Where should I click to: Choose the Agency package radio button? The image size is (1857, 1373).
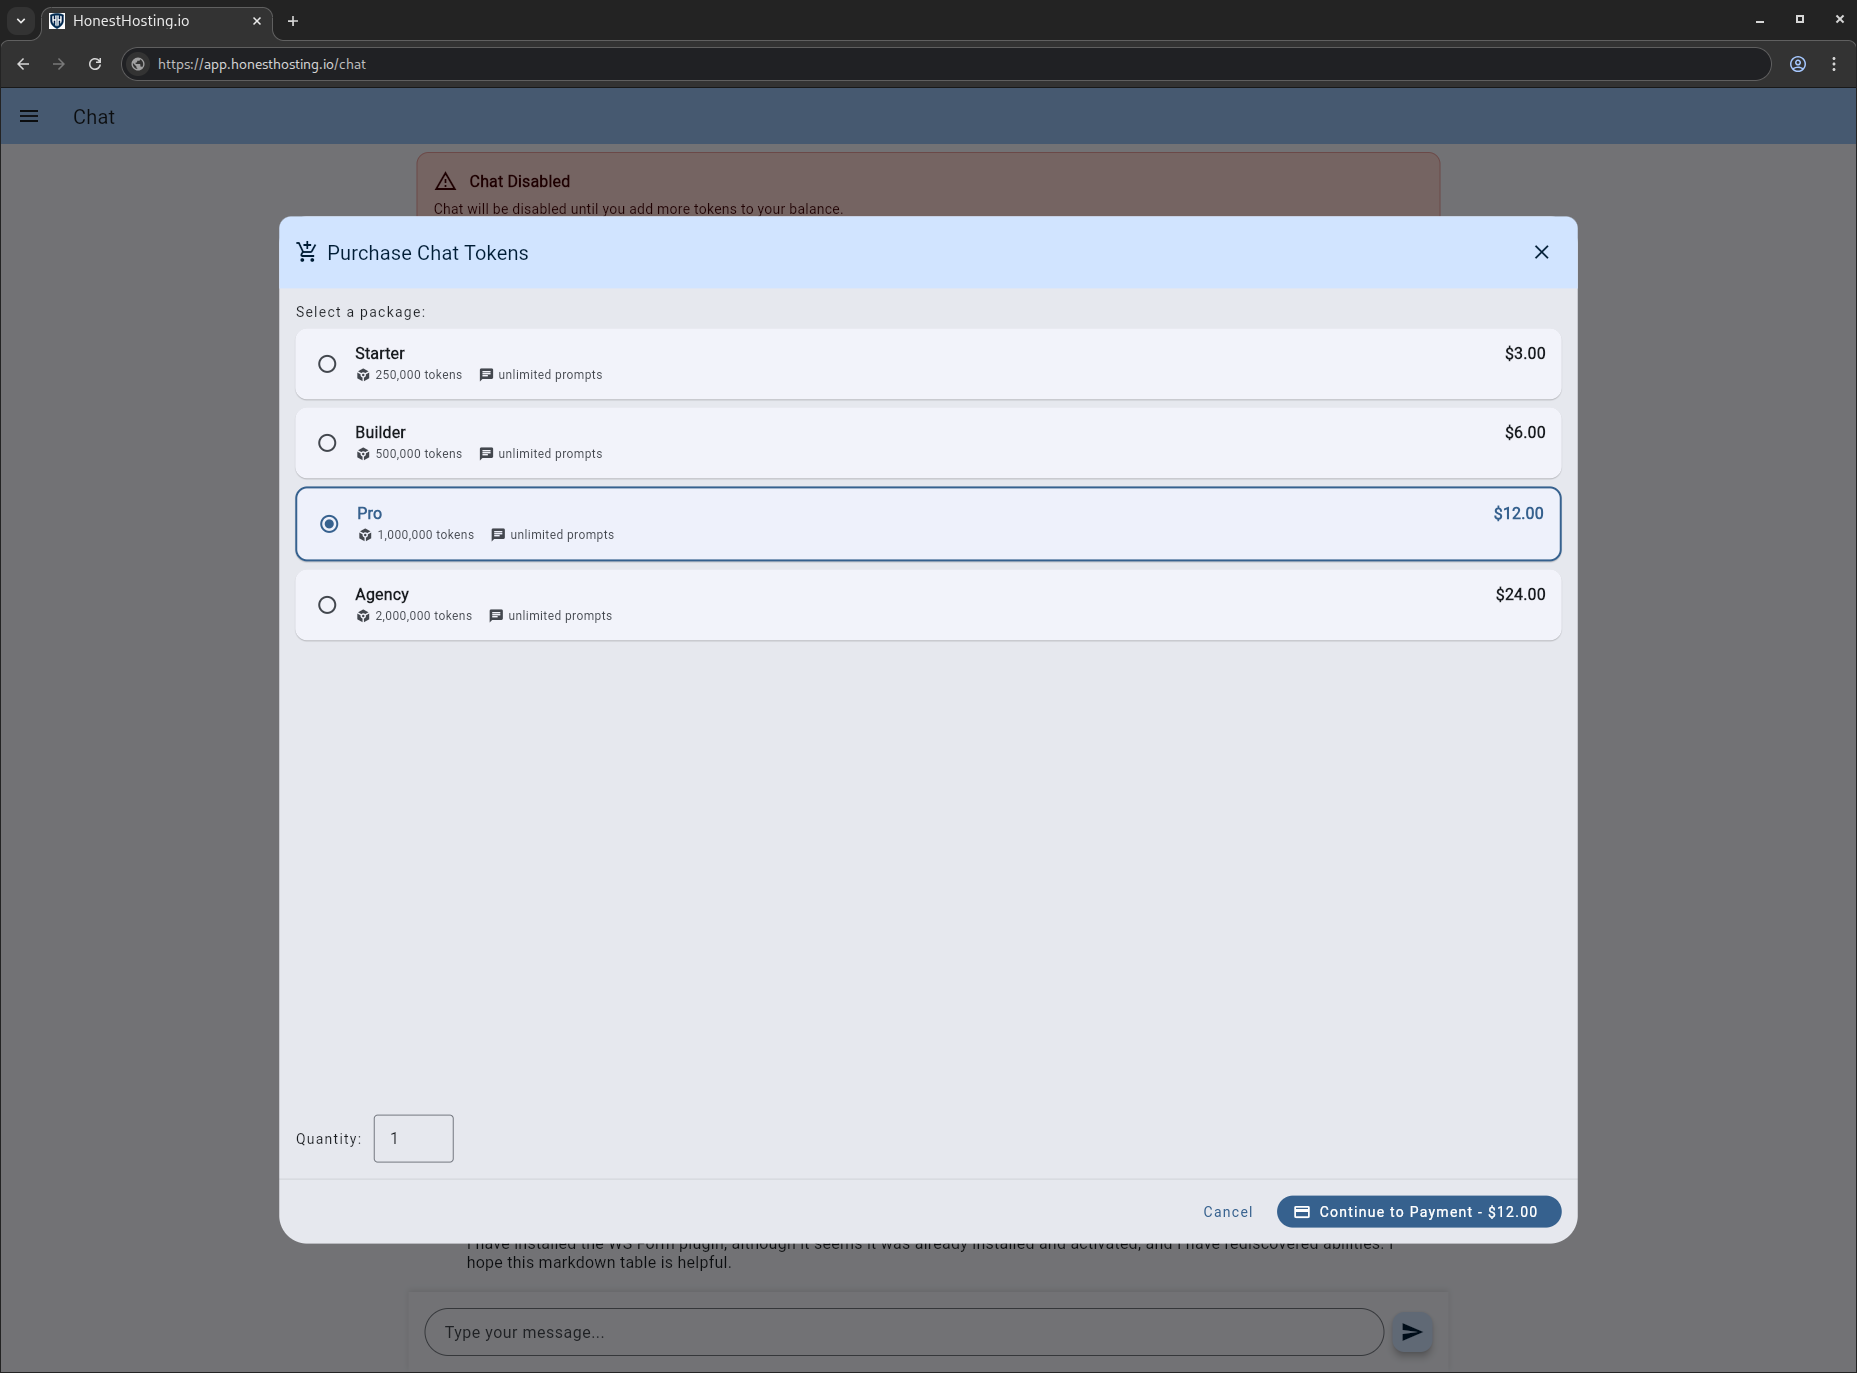coord(327,605)
